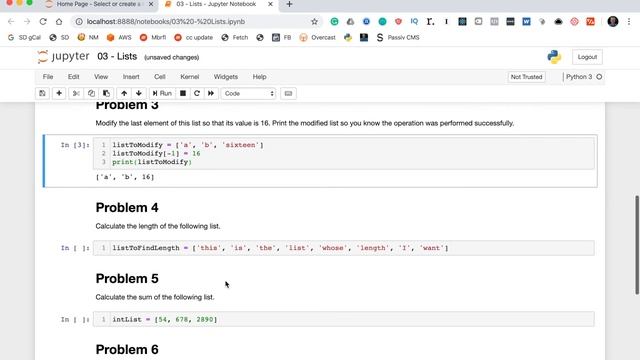Viewport: 640px width, 360px height.
Task: Open the browser profile avatar
Action: coord(613,22)
